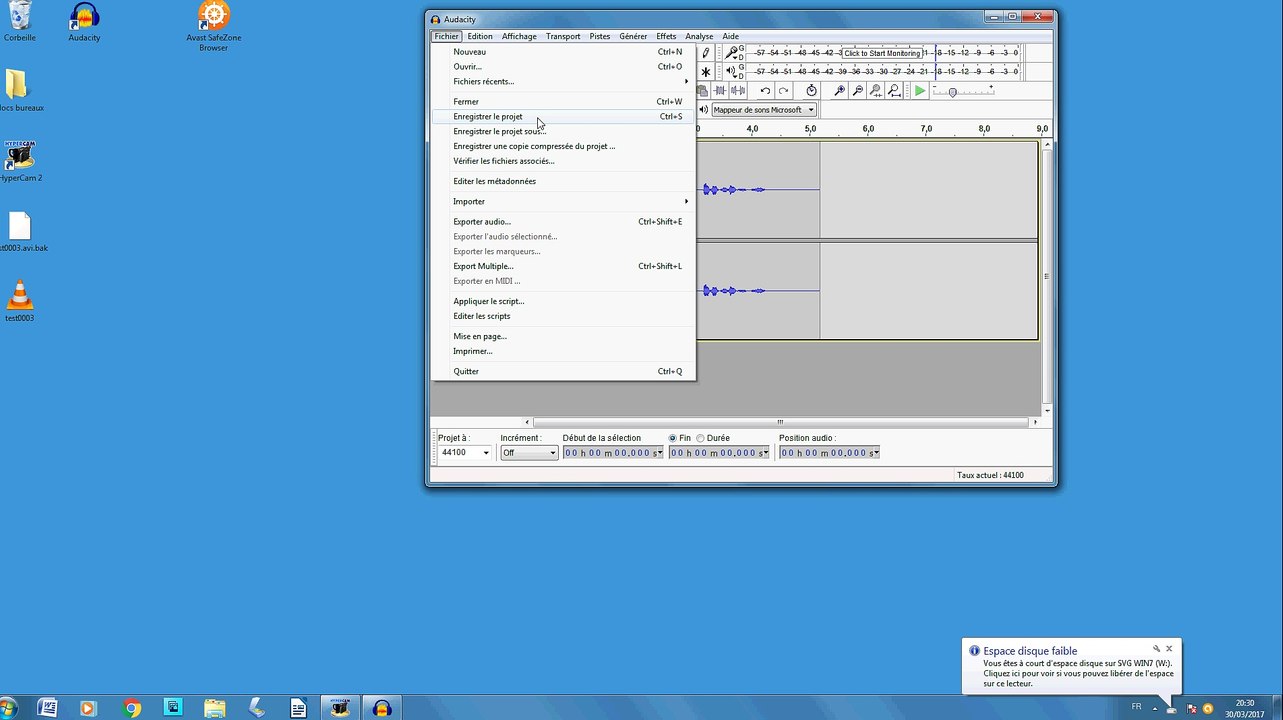The width and height of the screenshot is (1283, 720).
Task: Choose Enregistrer le projet
Action: click(x=563, y=117)
